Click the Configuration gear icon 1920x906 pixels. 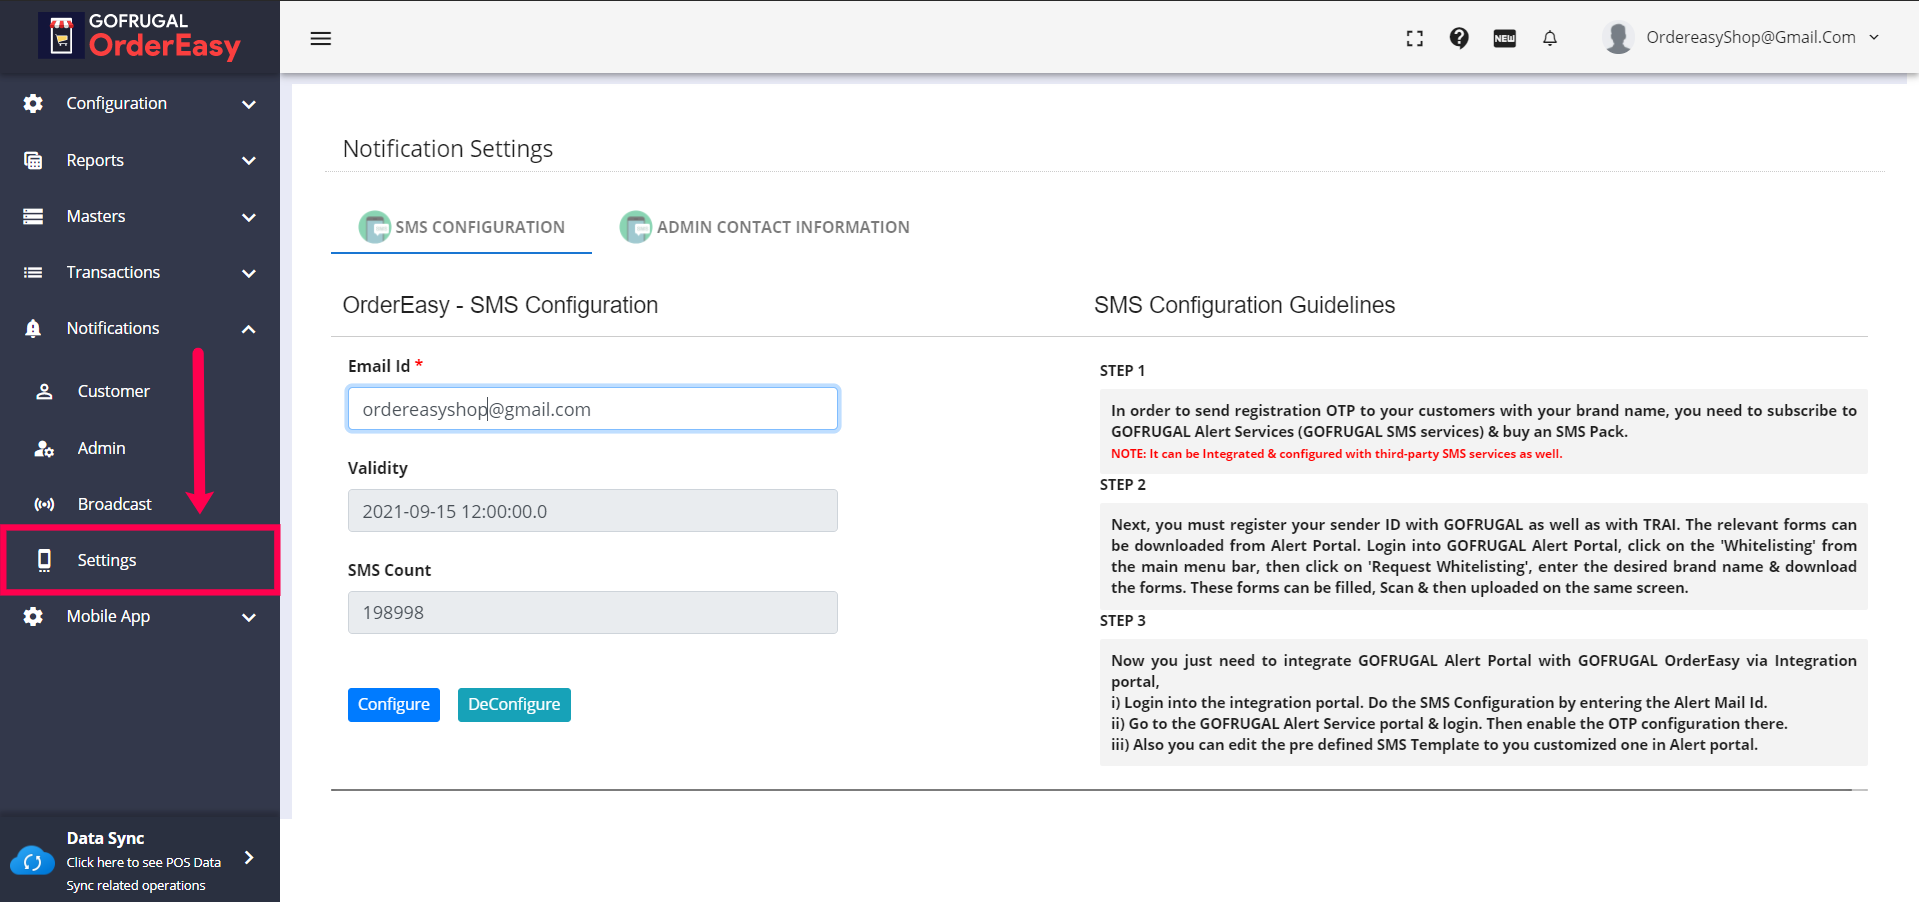click(x=33, y=103)
